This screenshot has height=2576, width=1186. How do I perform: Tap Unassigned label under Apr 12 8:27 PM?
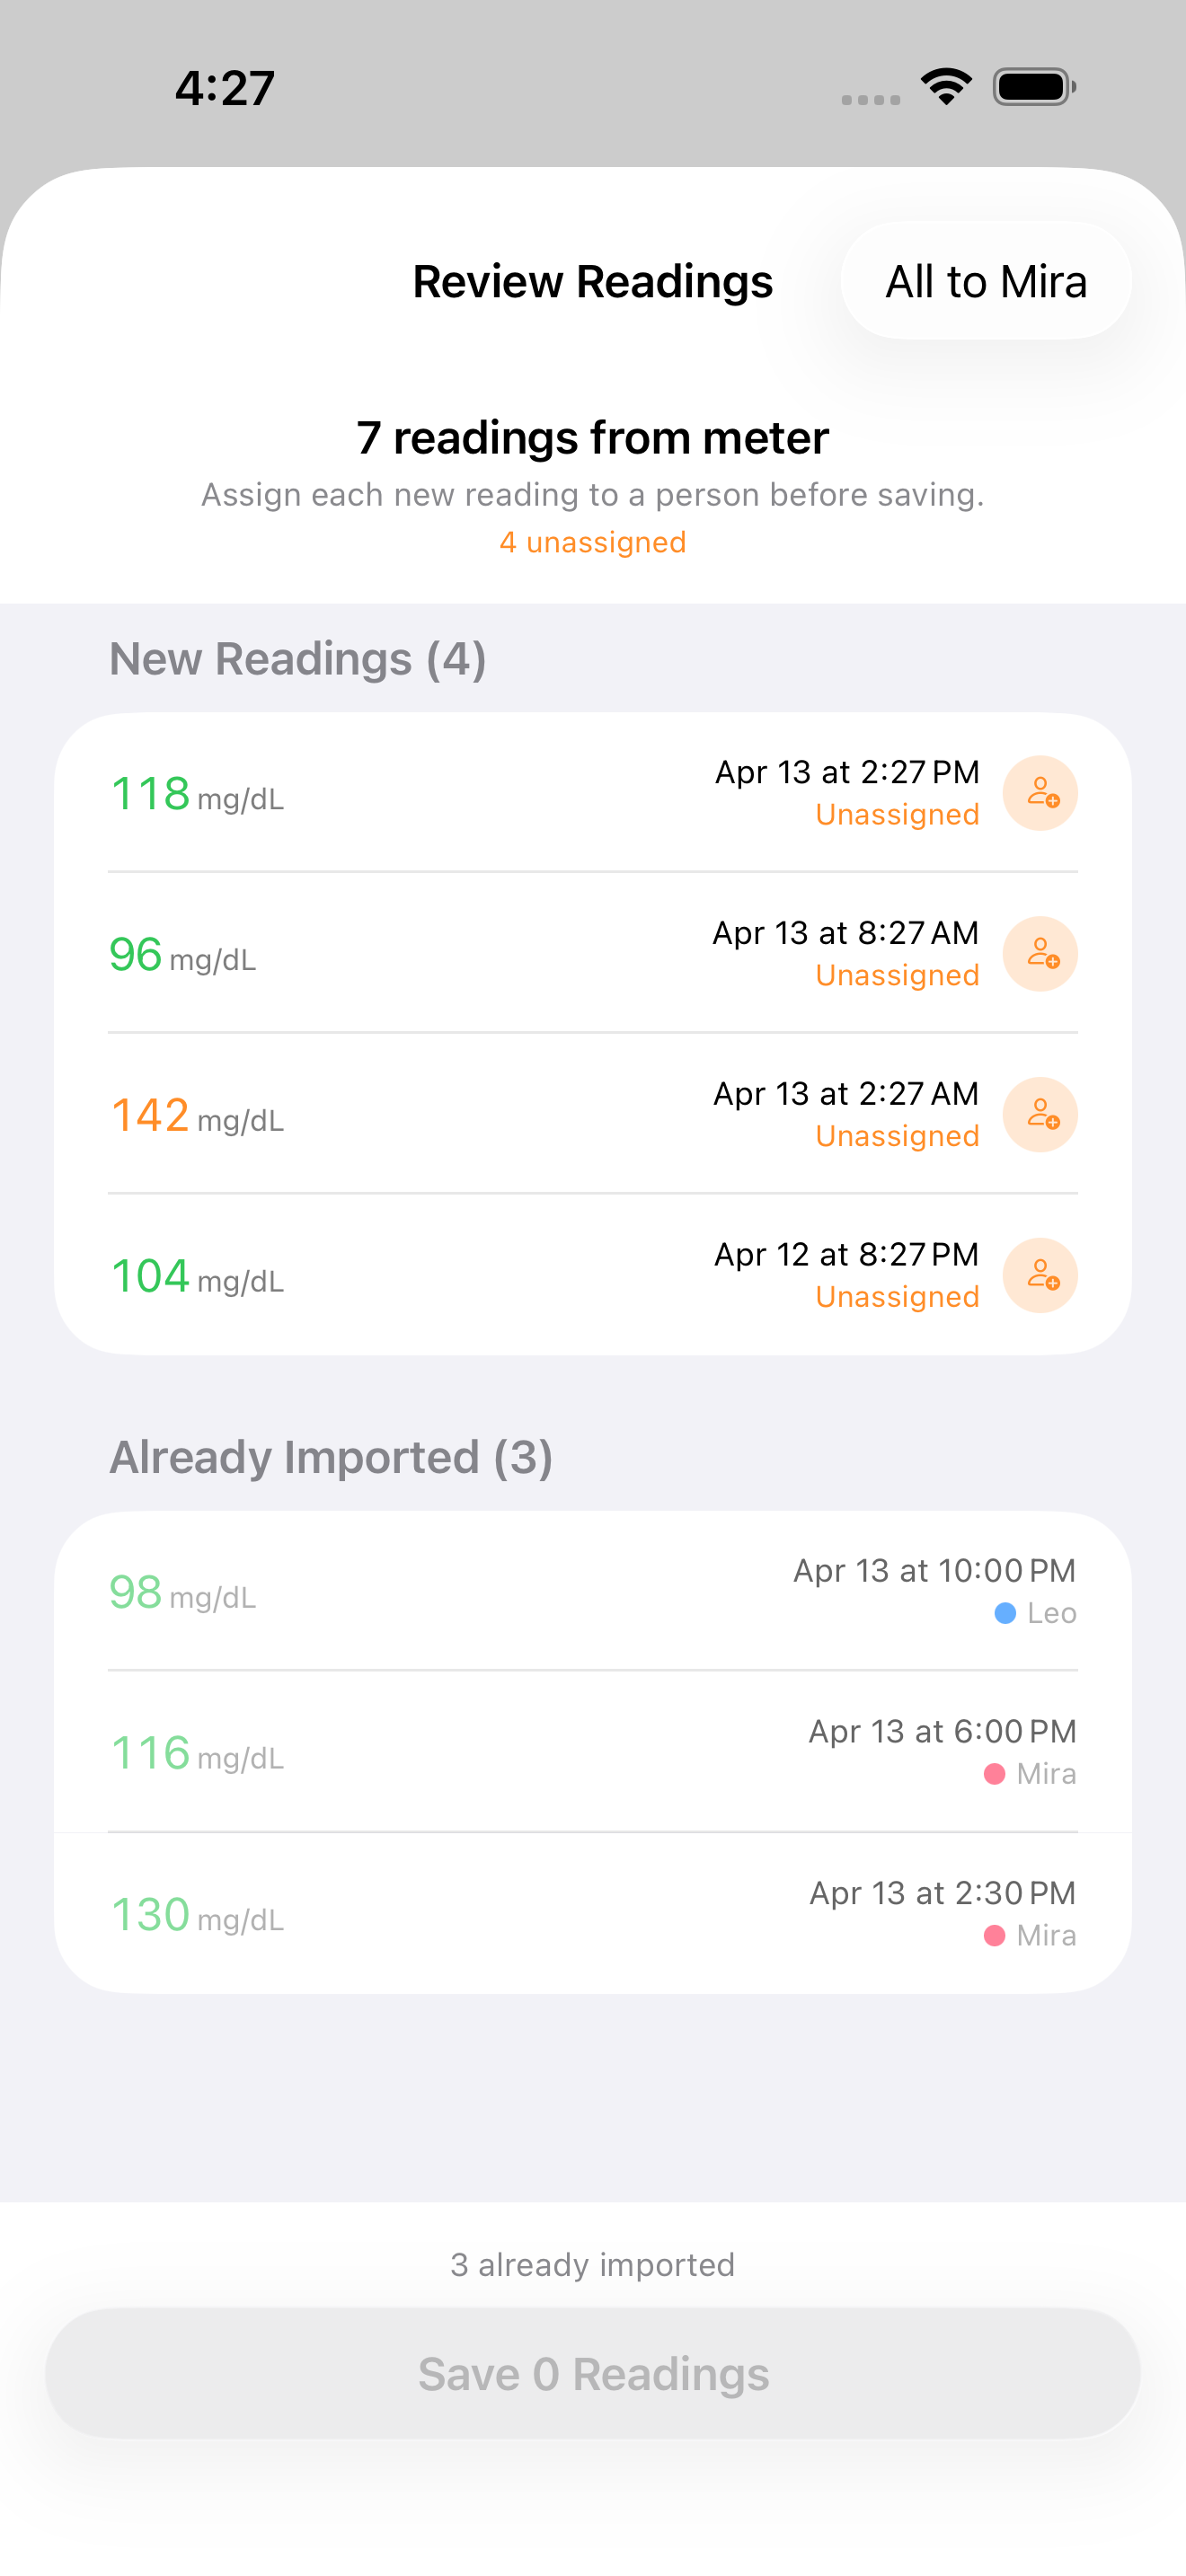point(897,1297)
